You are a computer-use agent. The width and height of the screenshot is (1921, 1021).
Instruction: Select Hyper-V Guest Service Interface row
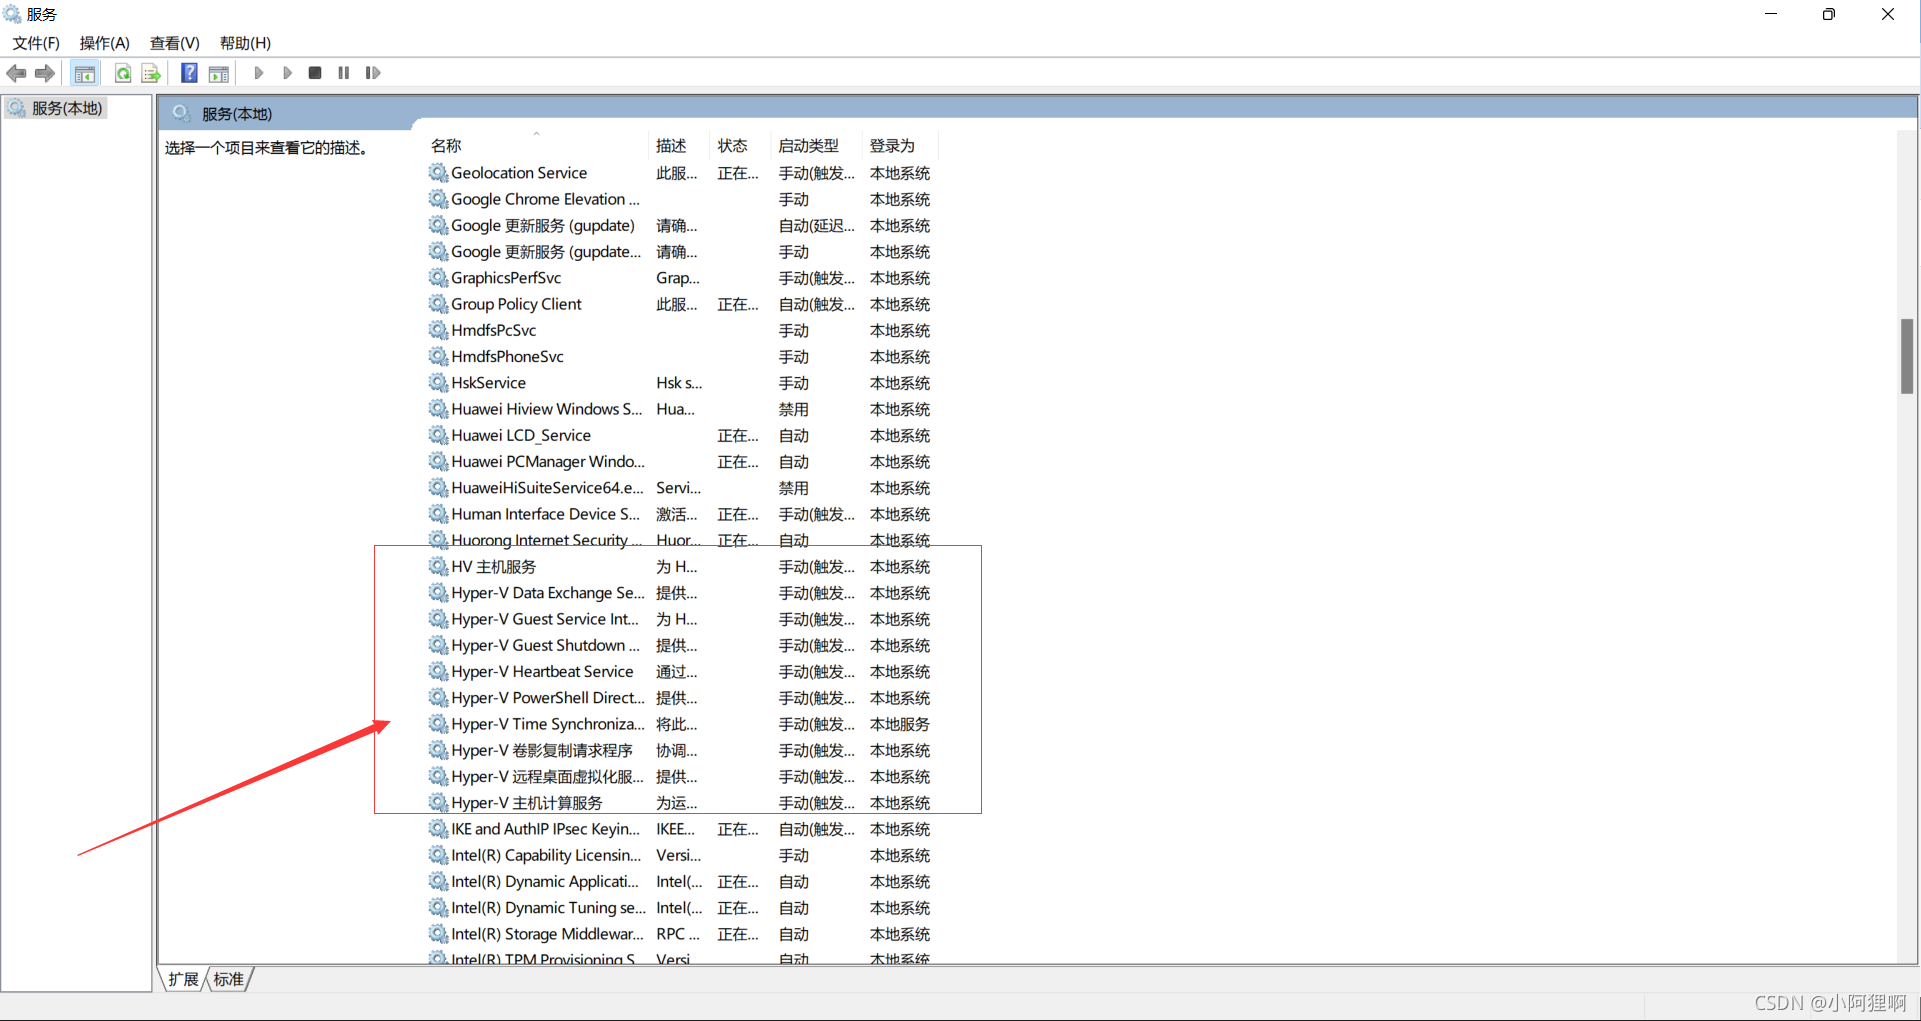coord(680,619)
